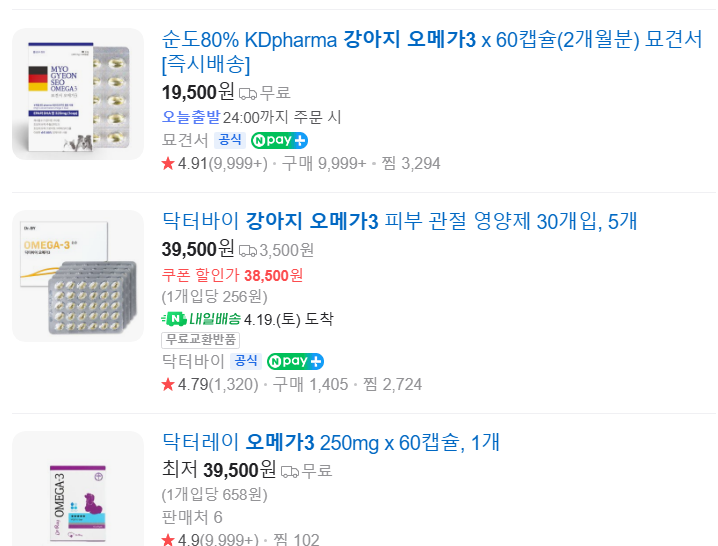Click the 공식 badge next to 묘견서
718x546 pixels.
[229, 140]
